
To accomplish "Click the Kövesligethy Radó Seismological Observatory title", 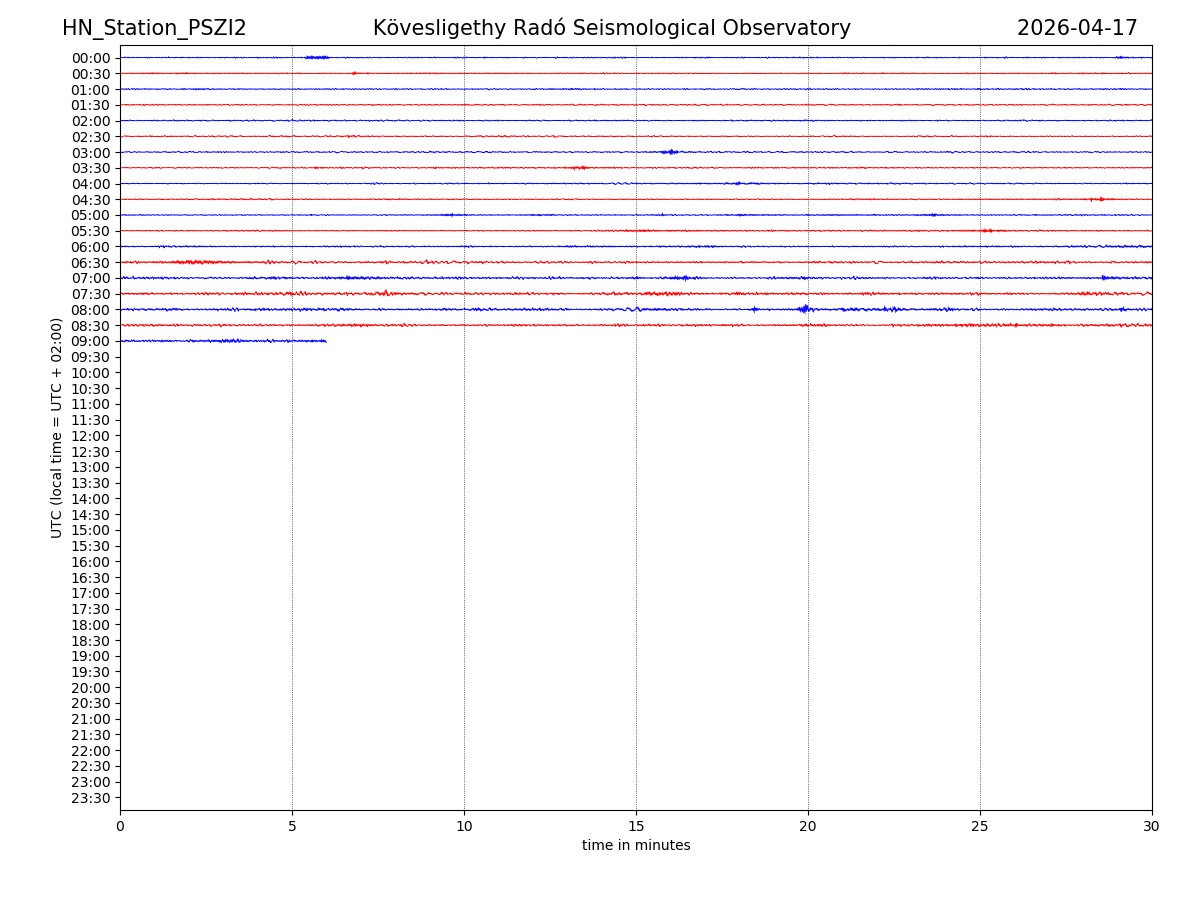I will pyautogui.click(x=611, y=29).
